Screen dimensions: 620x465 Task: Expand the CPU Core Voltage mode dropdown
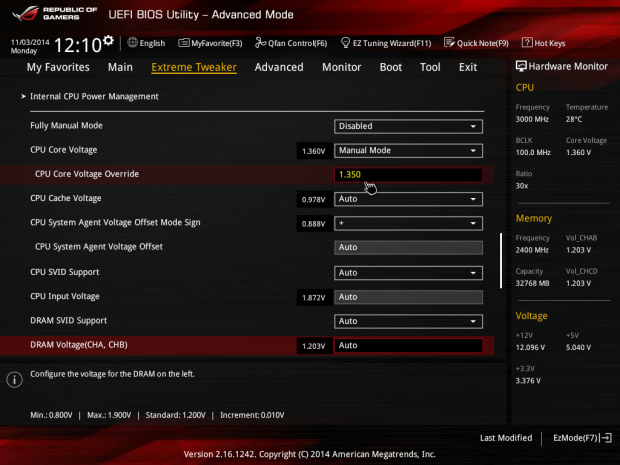(407, 150)
